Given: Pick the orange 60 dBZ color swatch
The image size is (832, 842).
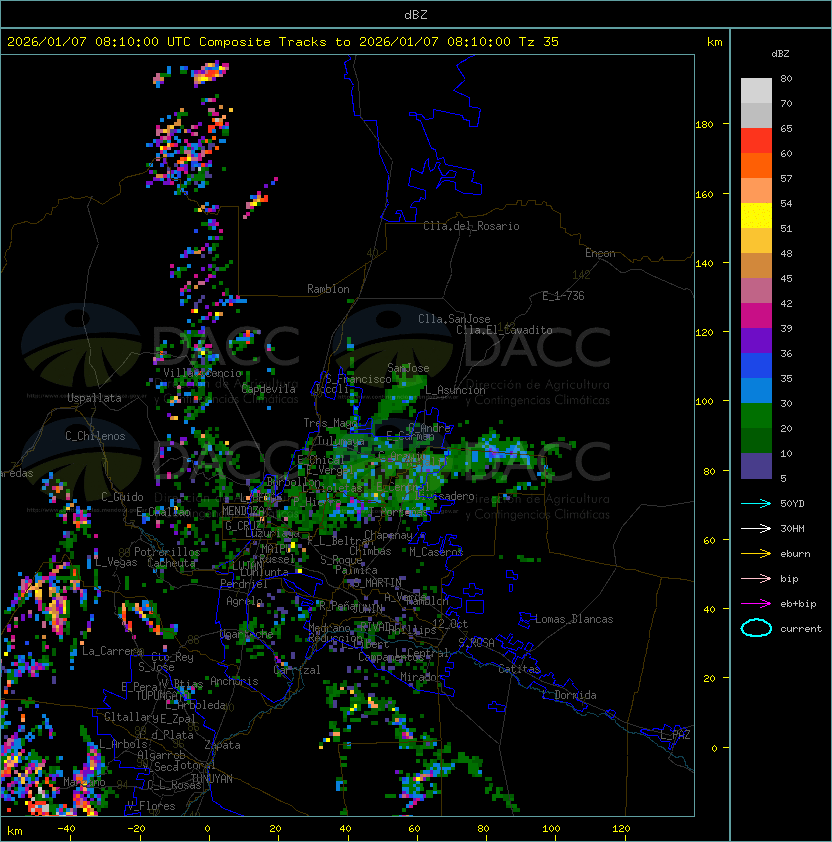Looking at the screenshot, I should tap(756, 165).
